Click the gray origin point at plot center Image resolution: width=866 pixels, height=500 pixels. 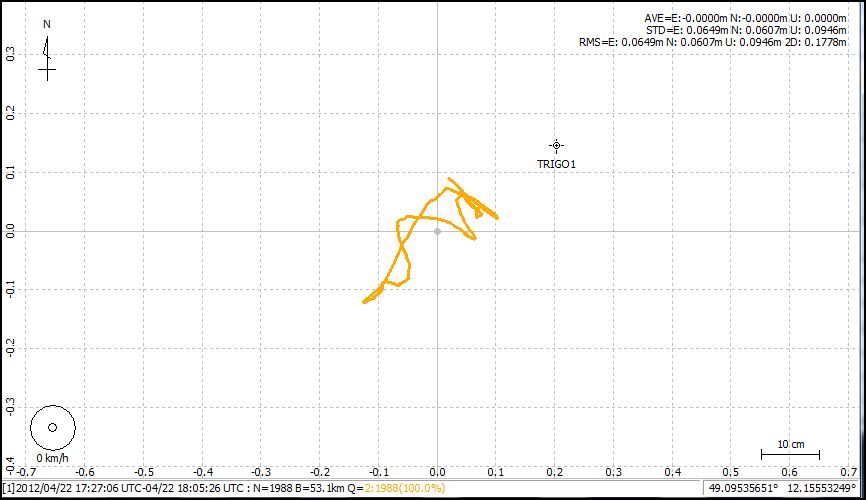437,231
